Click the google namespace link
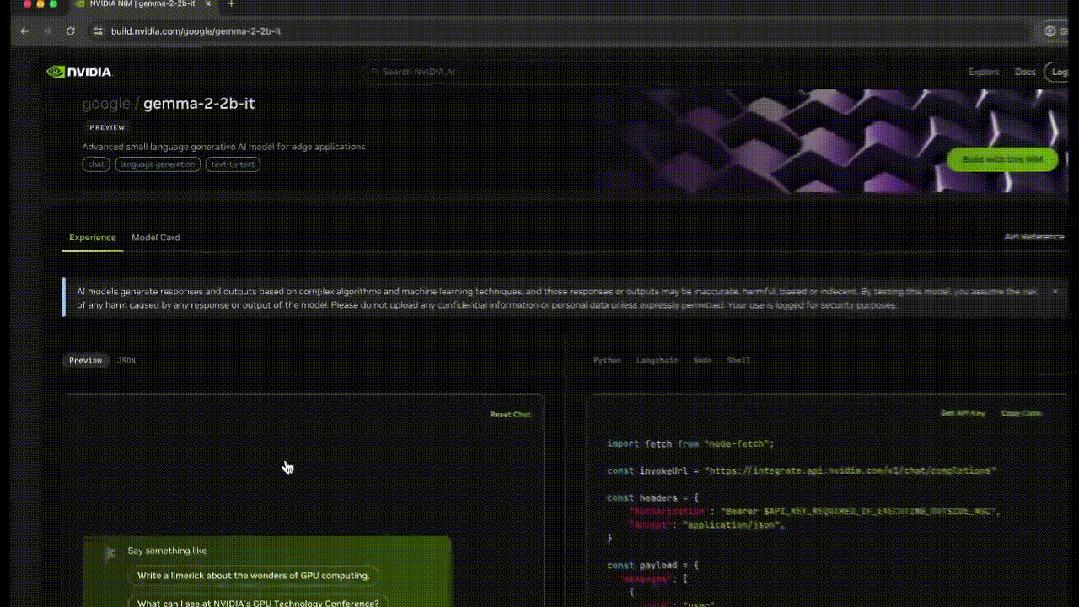The image size is (1079, 607). pyautogui.click(x=106, y=103)
